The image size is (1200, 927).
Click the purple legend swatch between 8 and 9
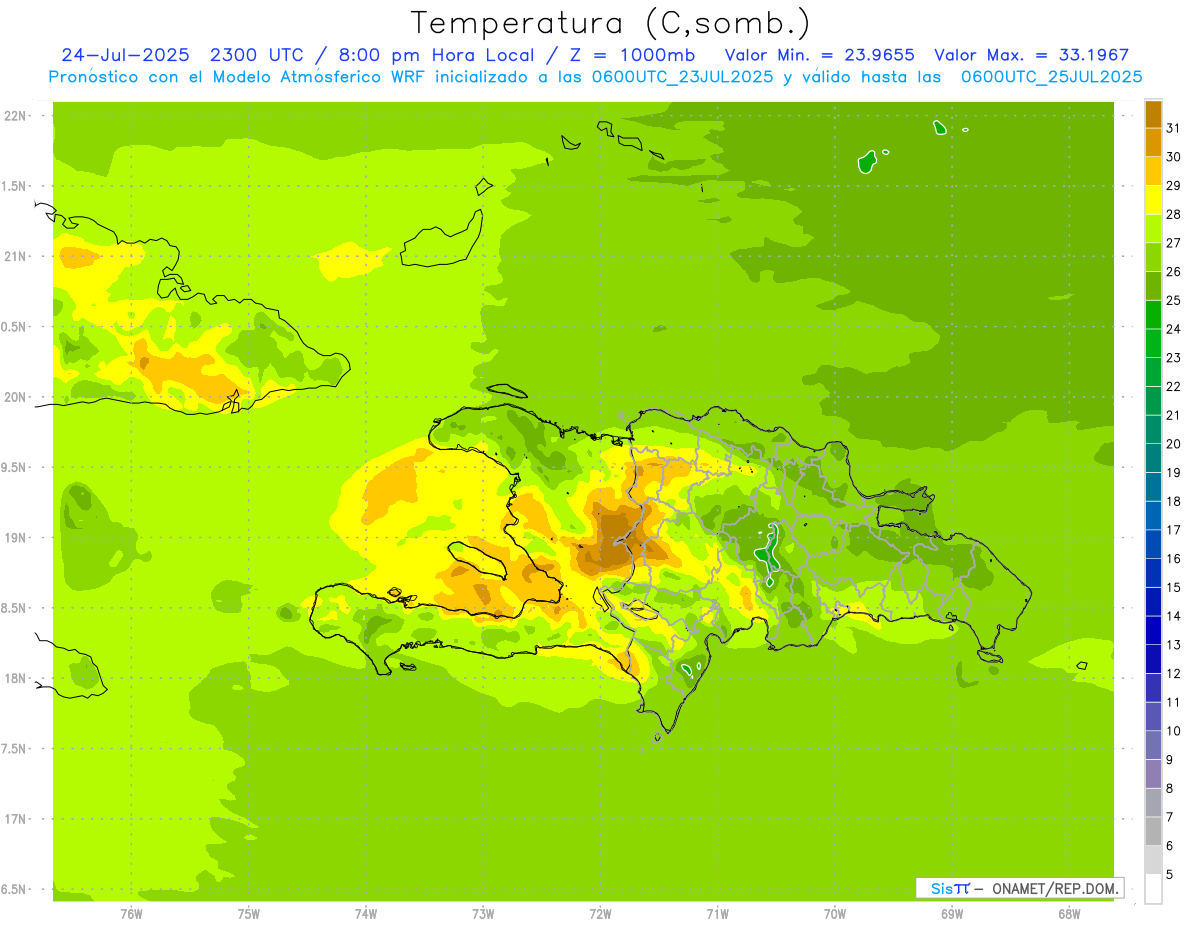coord(1153,773)
